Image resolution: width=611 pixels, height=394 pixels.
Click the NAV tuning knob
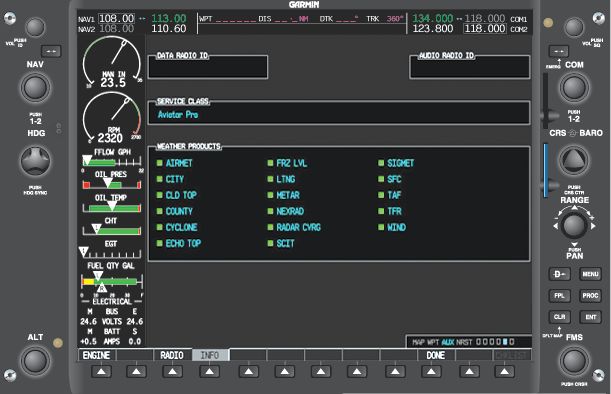[35, 88]
